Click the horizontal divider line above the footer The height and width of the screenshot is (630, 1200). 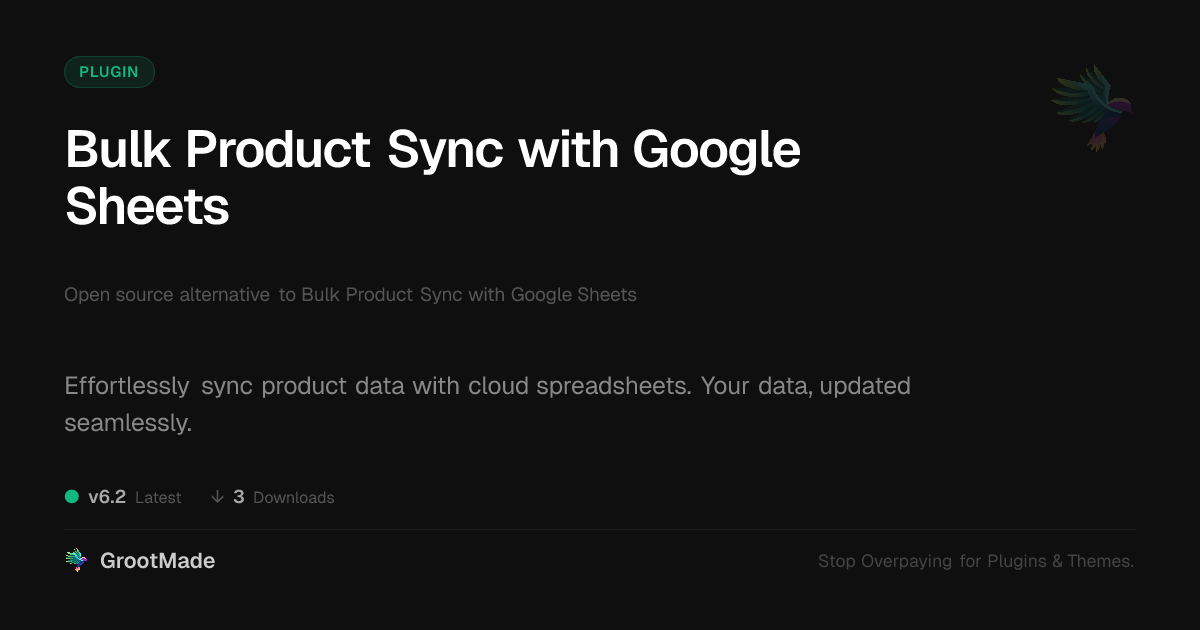click(600, 529)
